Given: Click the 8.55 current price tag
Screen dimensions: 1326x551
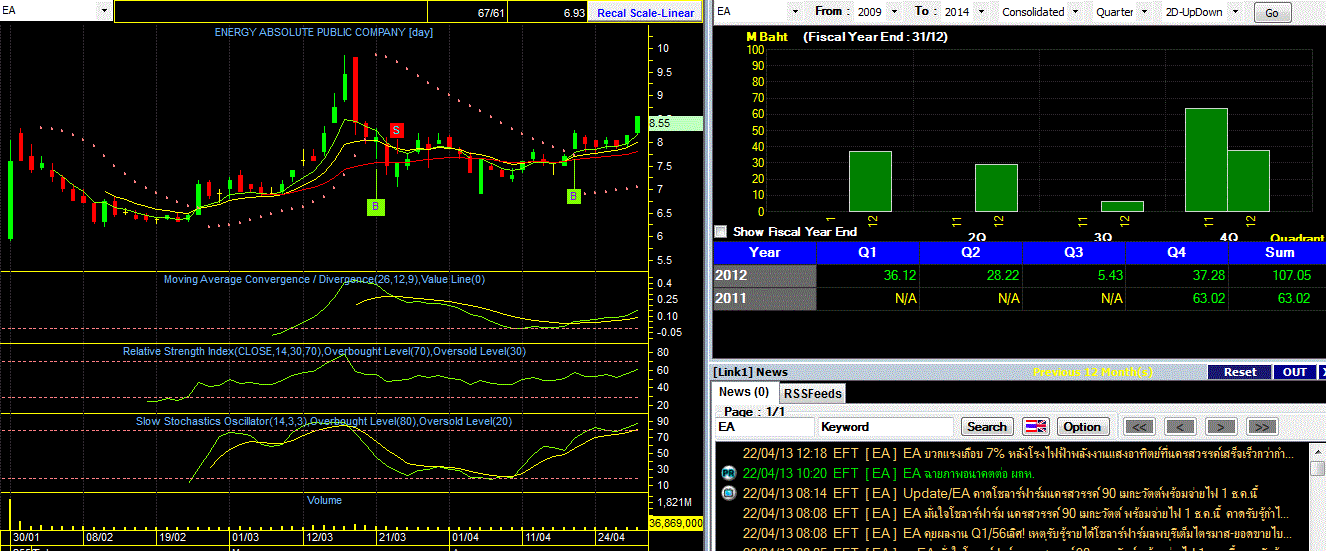Looking at the screenshot, I should pos(675,123).
